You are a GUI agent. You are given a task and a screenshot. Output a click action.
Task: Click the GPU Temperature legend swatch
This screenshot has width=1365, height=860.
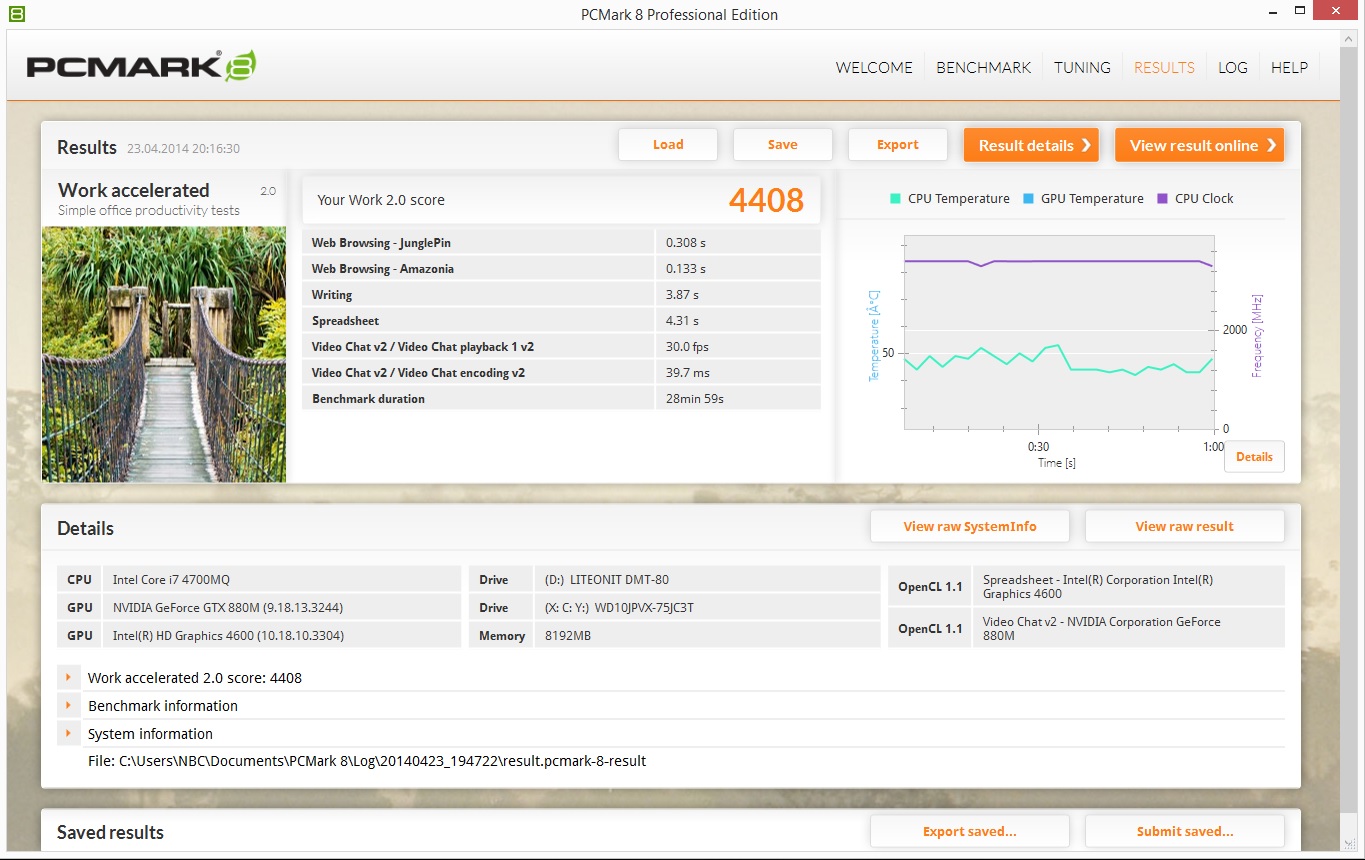(1028, 199)
